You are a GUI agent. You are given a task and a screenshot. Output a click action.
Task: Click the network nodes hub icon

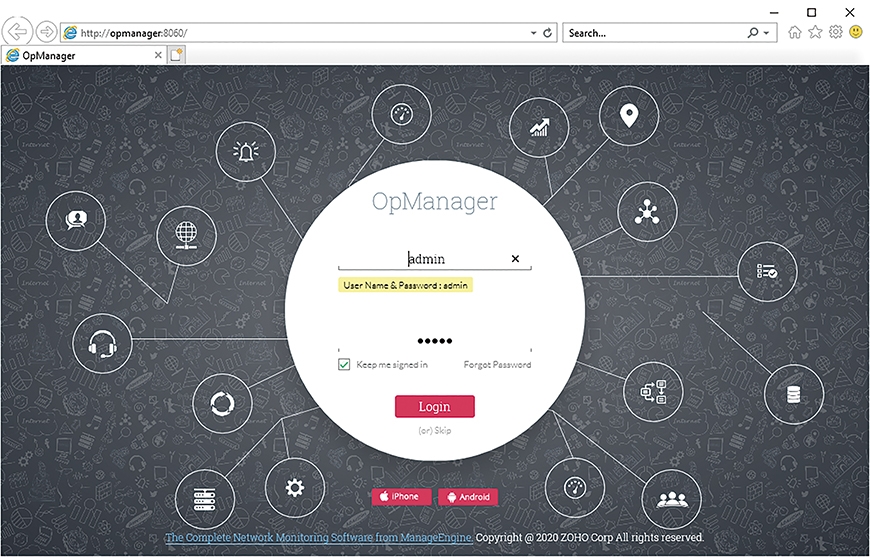(x=647, y=212)
